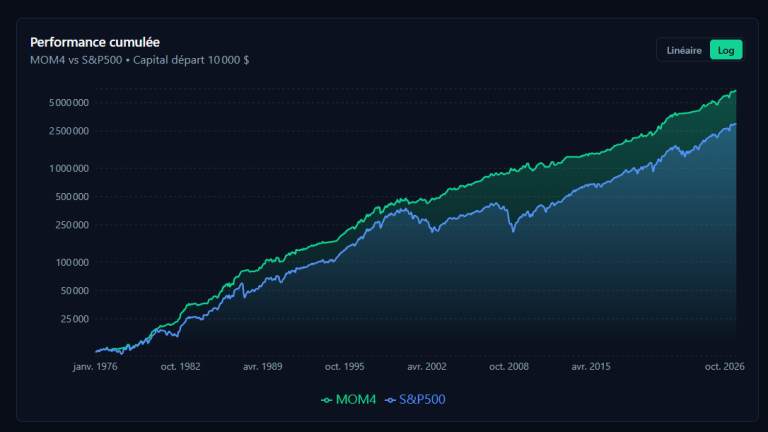The width and height of the screenshot is (768, 432).
Task: Click the subtitle 'MOM4 vs S&P500 • Capital départ 10 000 $'
Action: 140,60
